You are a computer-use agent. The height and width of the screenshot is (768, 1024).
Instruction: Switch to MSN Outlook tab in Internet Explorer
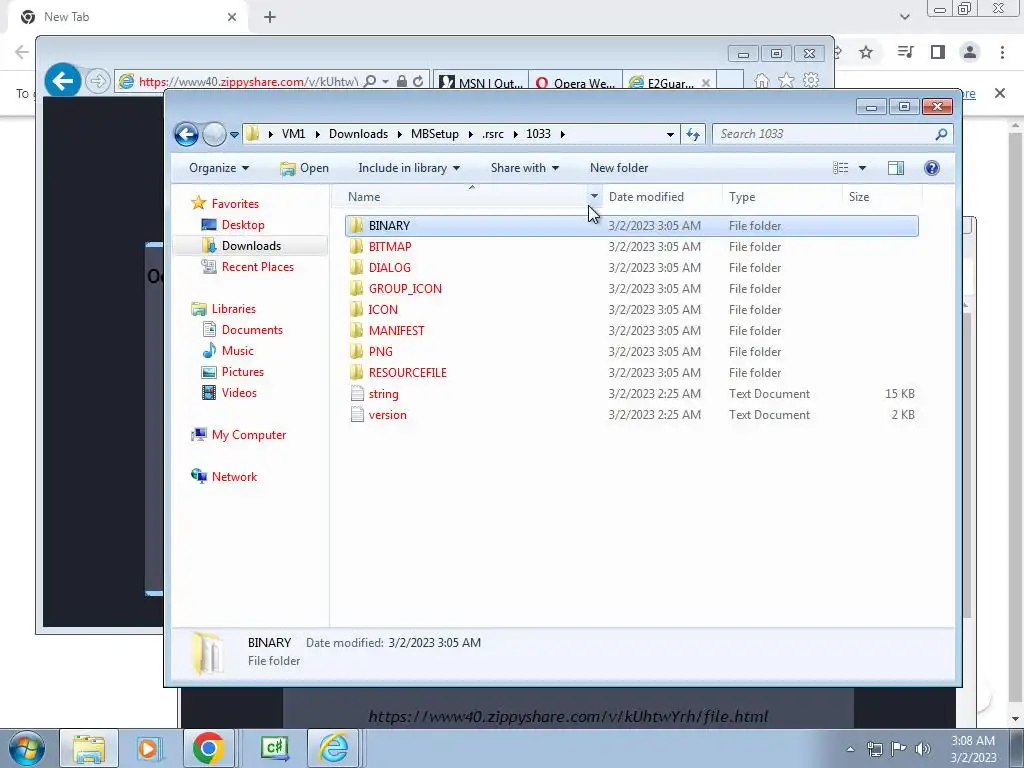[x=481, y=83]
